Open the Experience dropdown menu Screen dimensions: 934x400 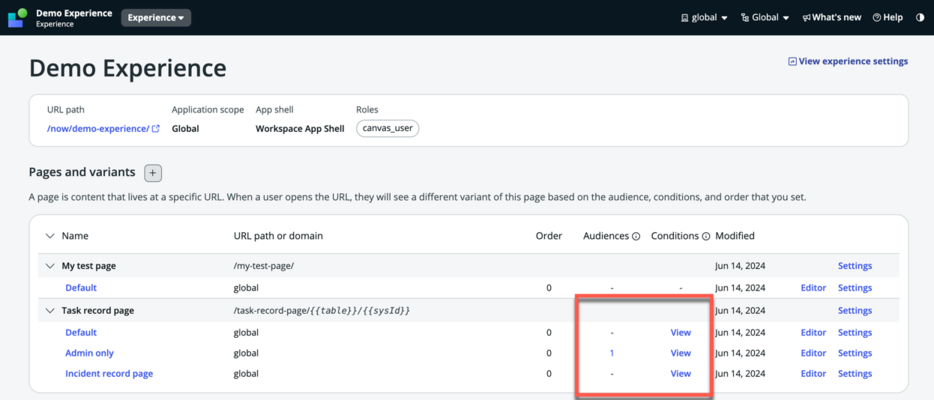156,18
